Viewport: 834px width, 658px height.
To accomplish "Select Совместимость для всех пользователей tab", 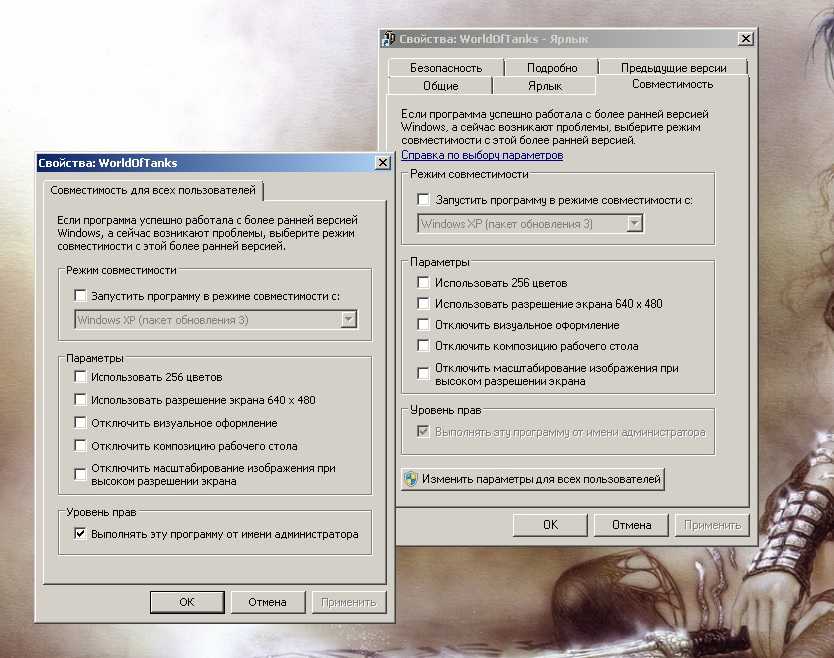I will [153, 190].
